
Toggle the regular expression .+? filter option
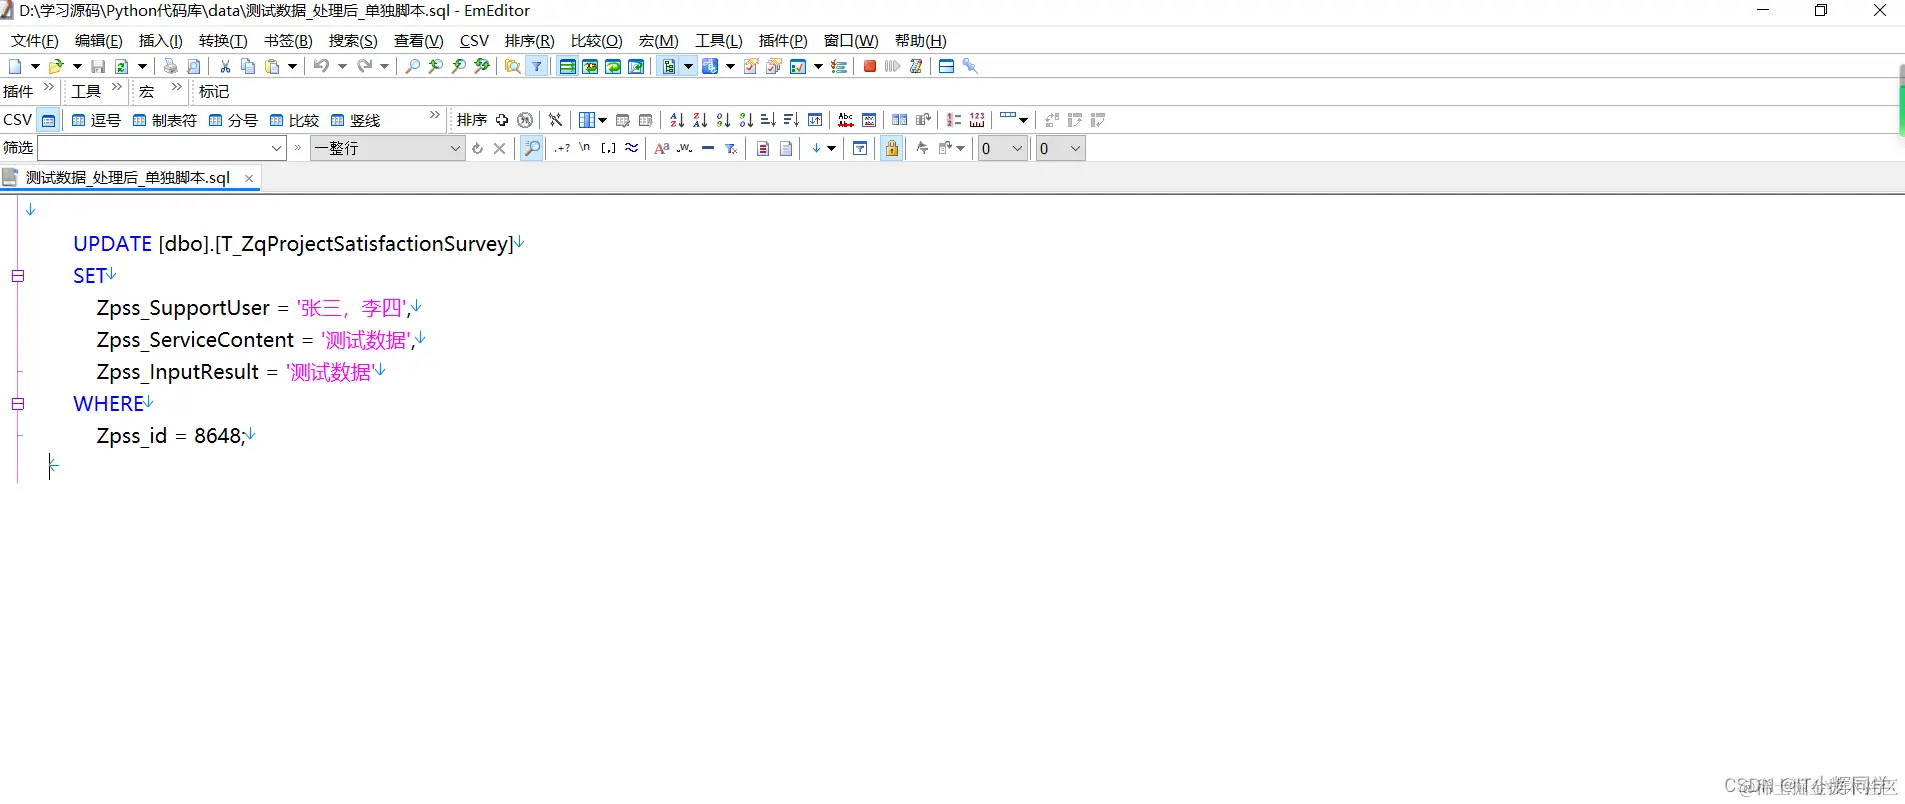tap(562, 148)
